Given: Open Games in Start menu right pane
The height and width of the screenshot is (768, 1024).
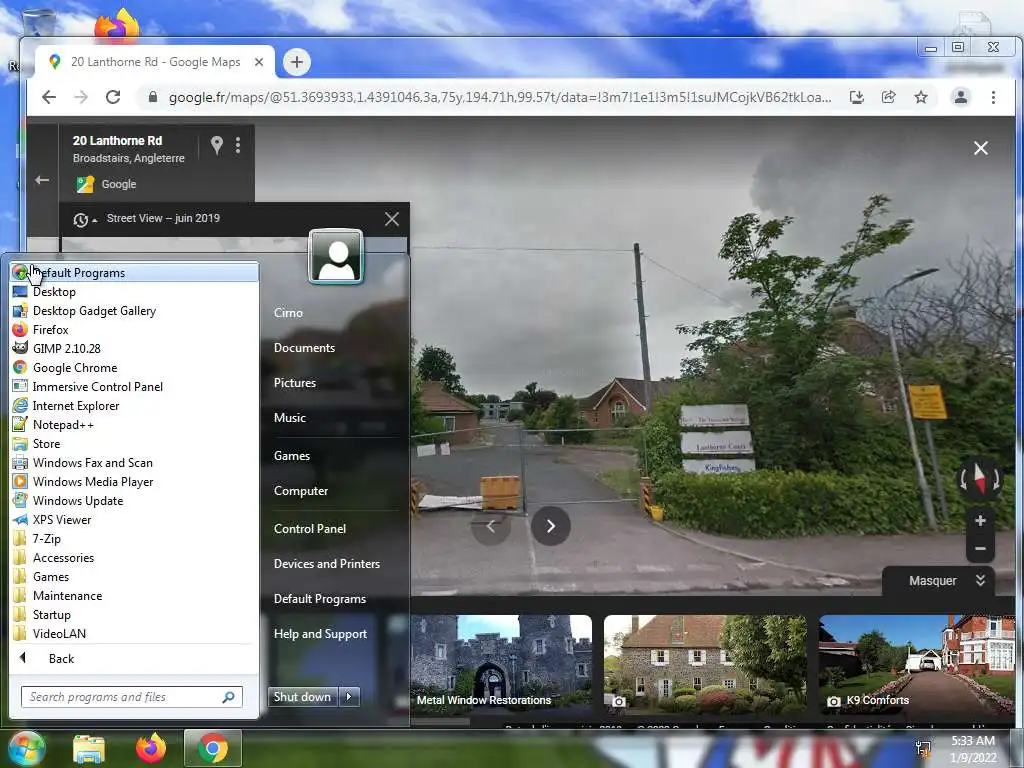Looking at the screenshot, I should coord(292,456).
